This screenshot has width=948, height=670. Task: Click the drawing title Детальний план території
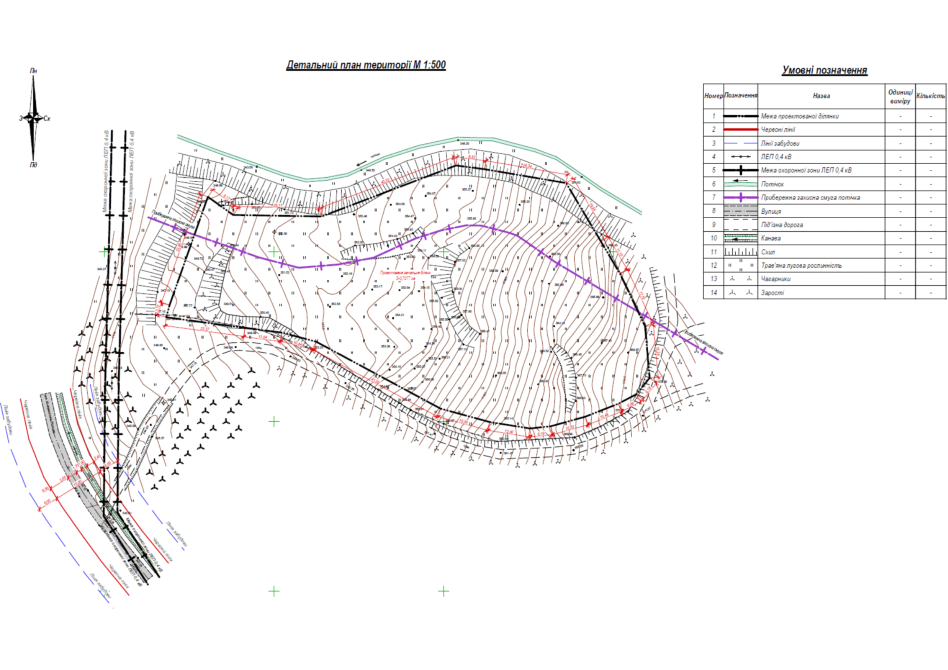click(366, 65)
